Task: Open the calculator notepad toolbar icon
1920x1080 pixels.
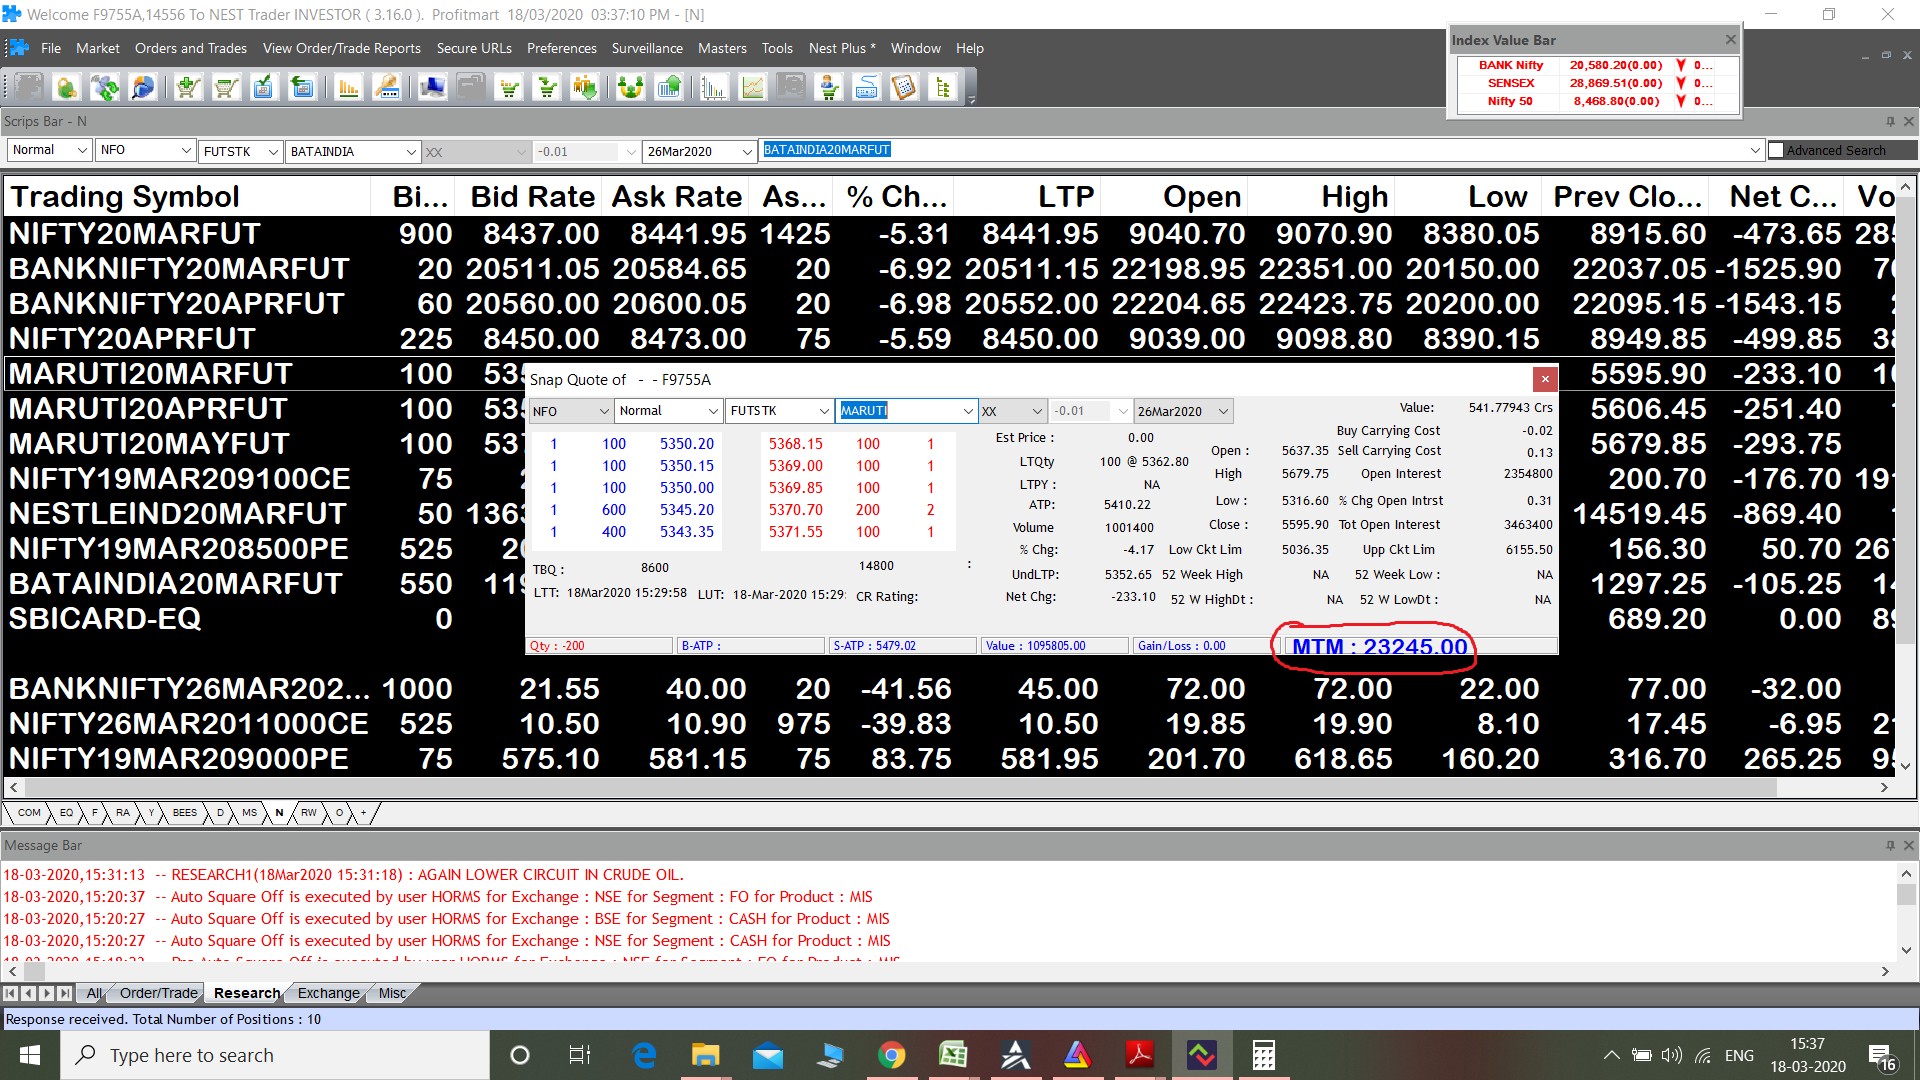Action: click(x=904, y=88)
